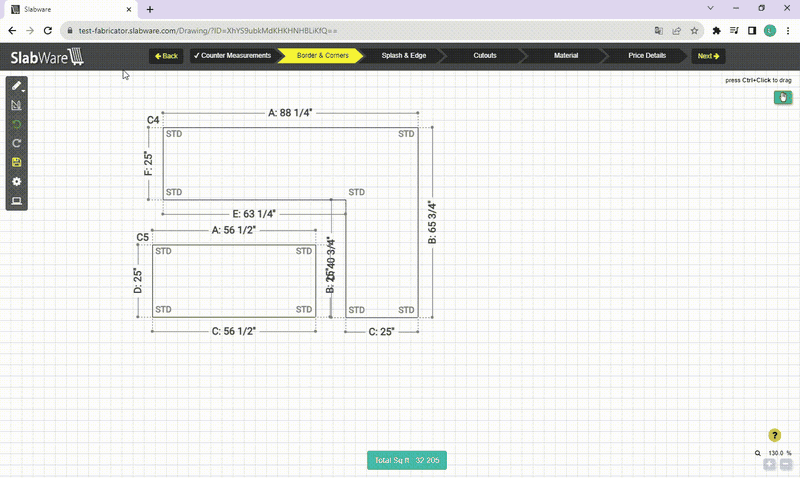This screenshot has width=800, height=478.
Task: Click the site lock icon
Action: point(70,31)
